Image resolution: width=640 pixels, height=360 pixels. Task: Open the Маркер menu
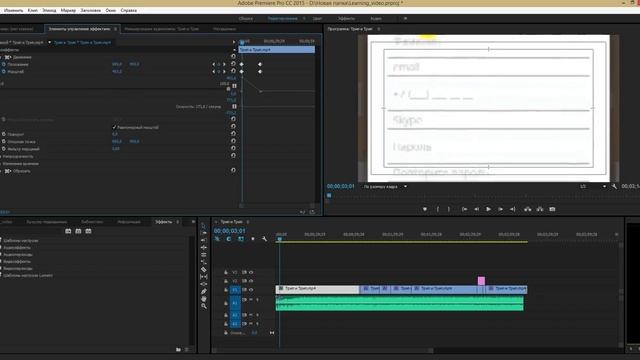coord(68,10)
